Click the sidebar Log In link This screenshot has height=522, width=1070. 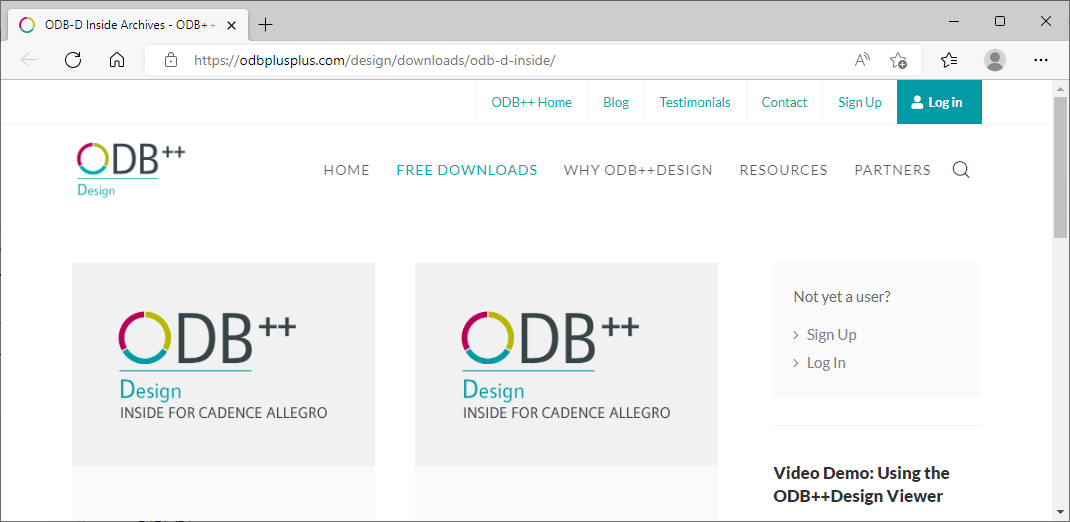826,363
